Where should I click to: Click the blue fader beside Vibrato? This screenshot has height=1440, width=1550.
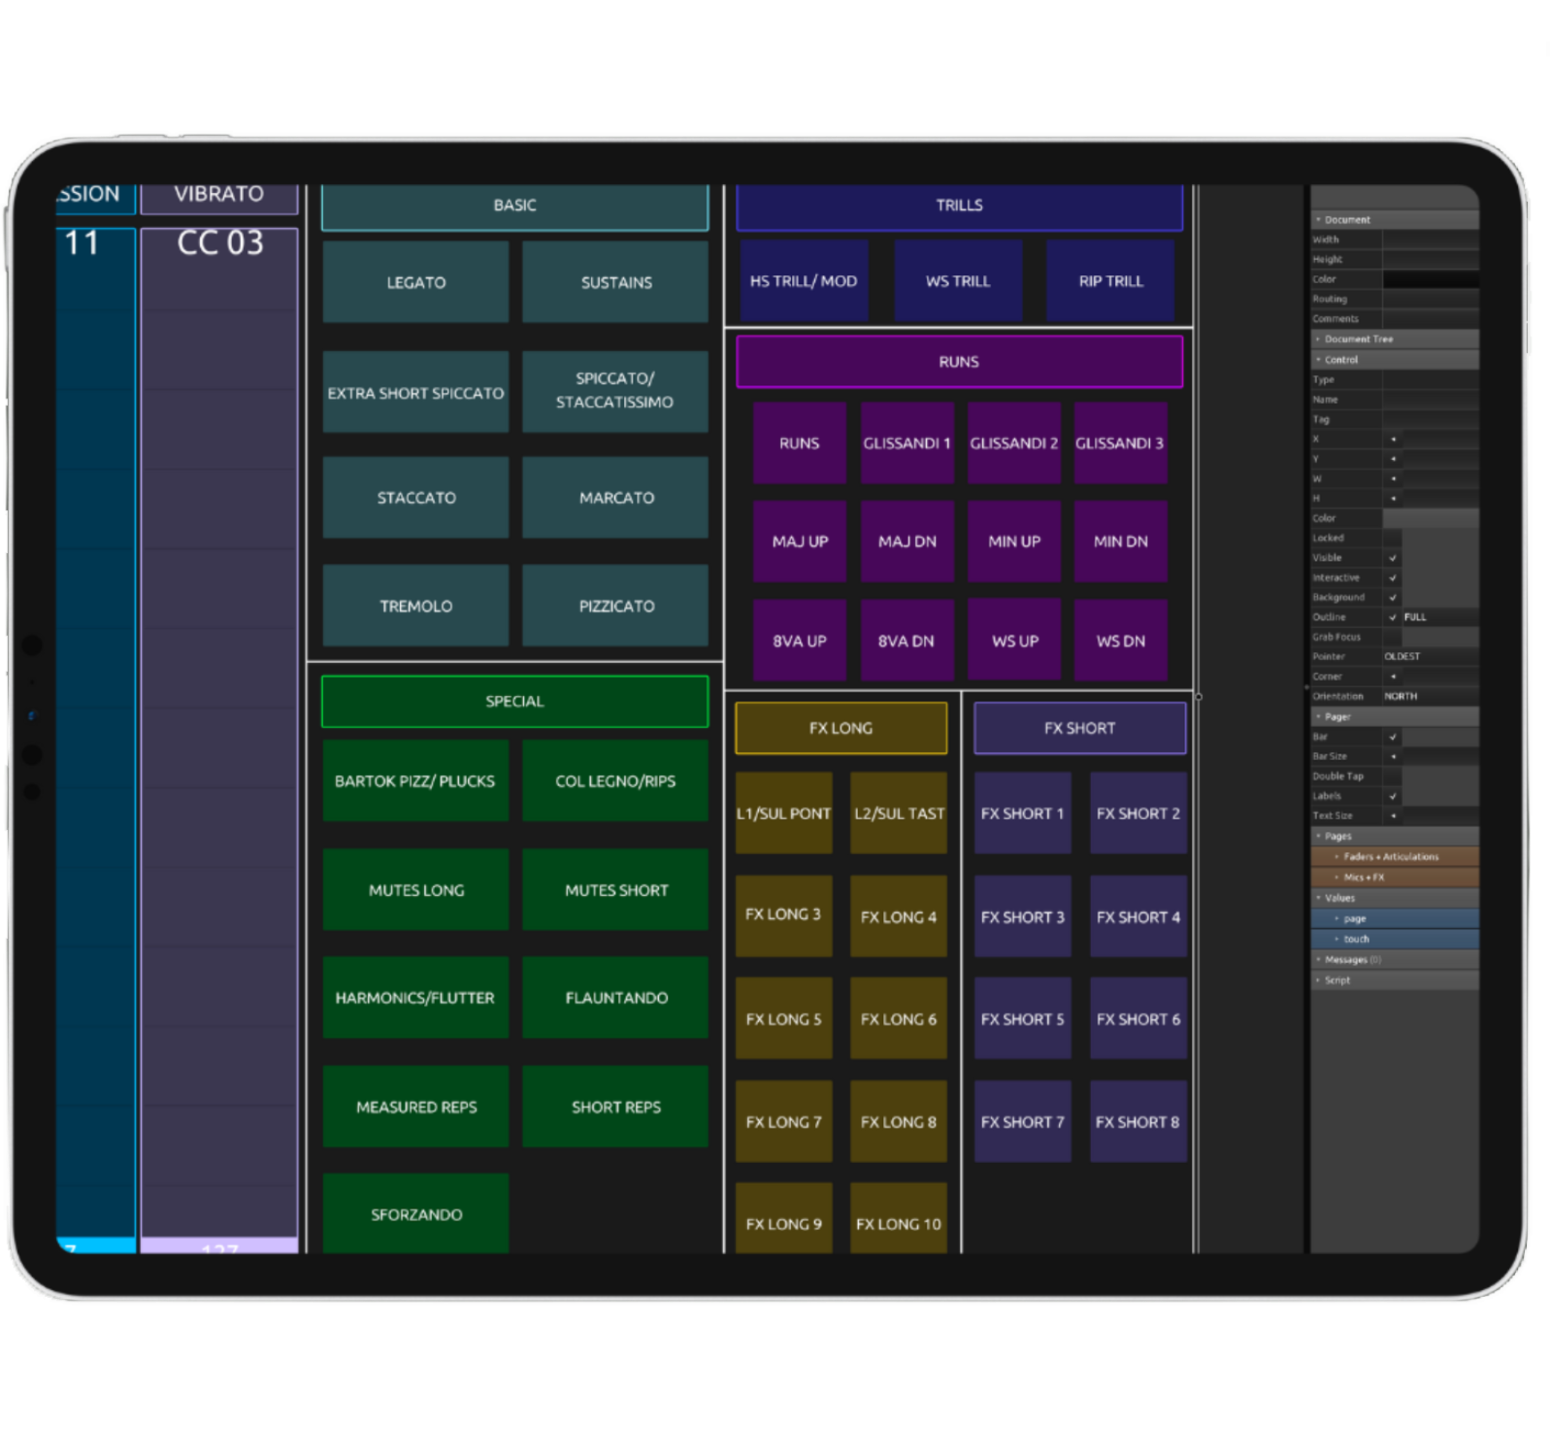coord(96,740)
